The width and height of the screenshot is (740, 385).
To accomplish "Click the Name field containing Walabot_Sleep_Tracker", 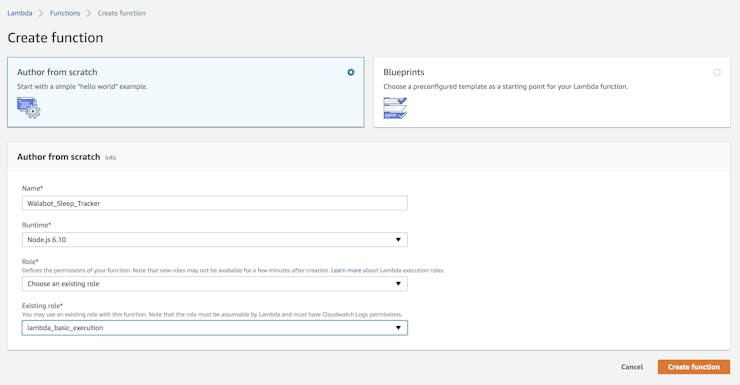I will point(215,203).
